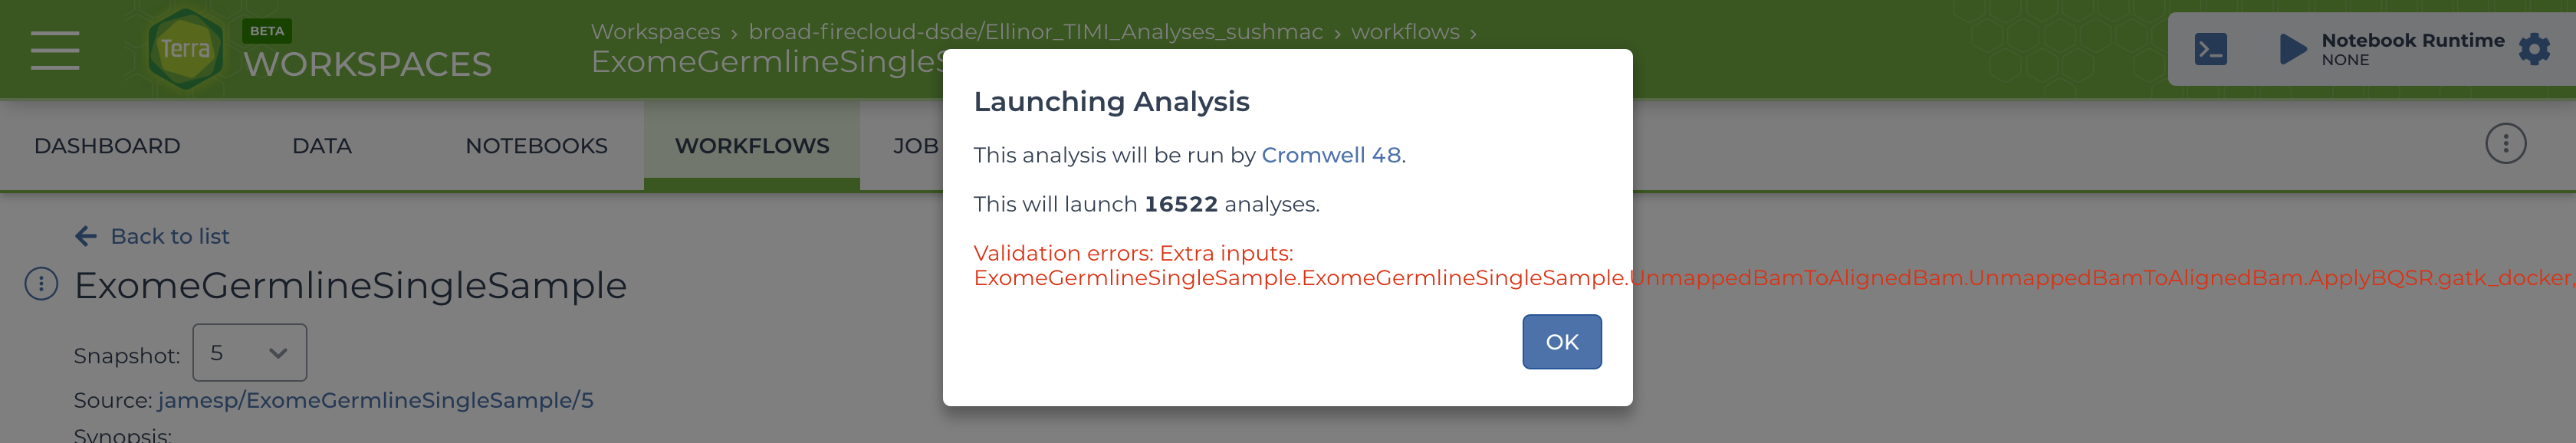This screenshot has width=2576, height=443.
Task: Switch to the Data tab
Action: point(322,146)
